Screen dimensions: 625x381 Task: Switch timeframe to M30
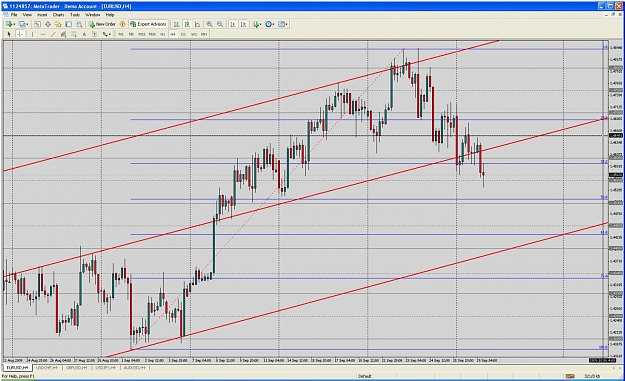(152, 34)
